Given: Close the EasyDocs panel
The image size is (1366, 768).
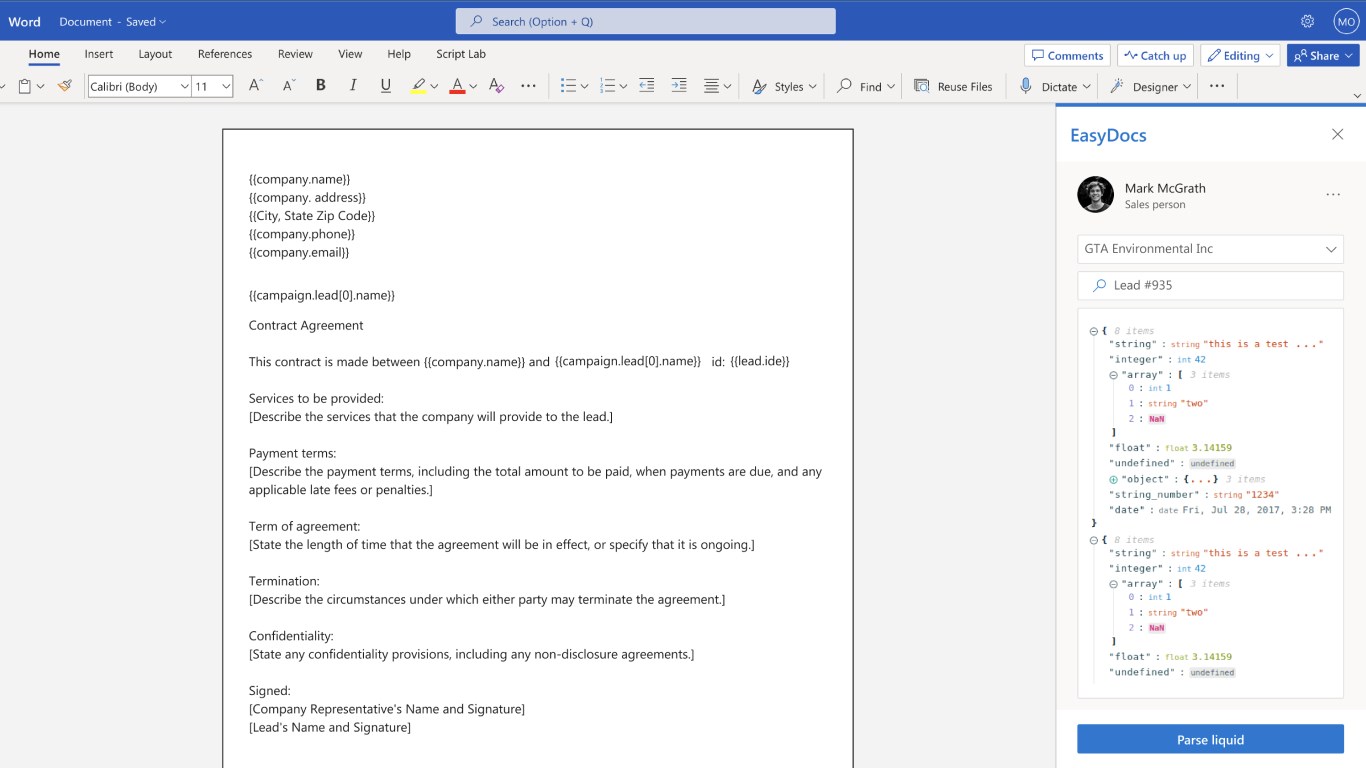Looking at the screenshot, I should (x=1337, y=134).
